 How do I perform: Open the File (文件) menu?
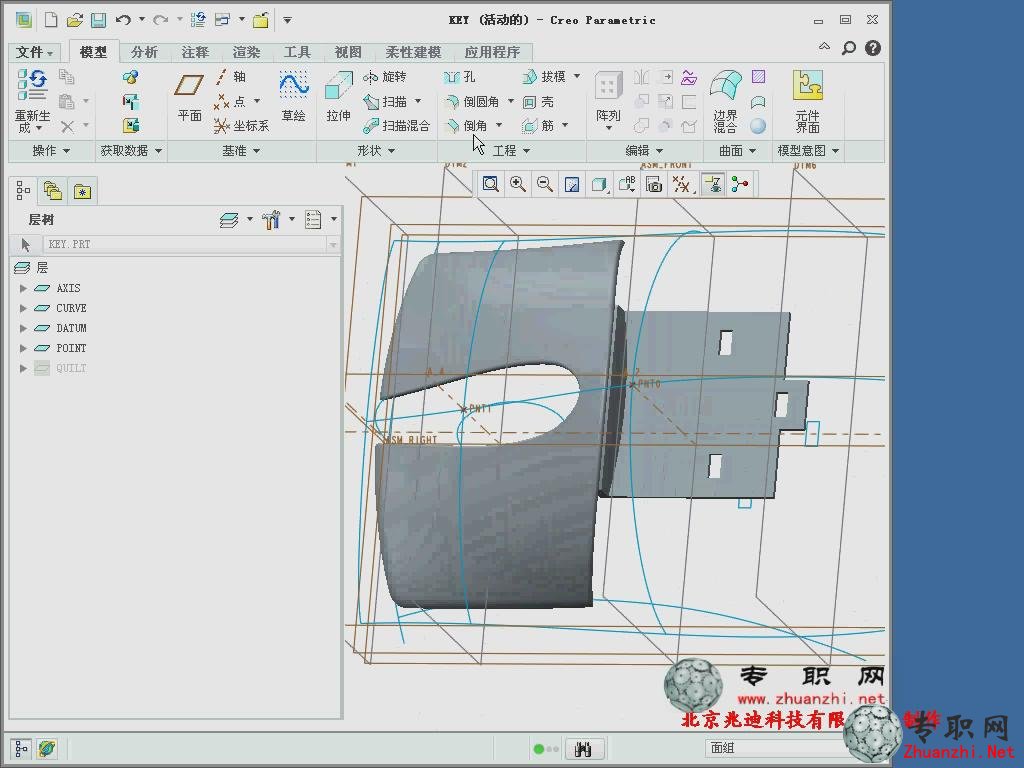(x=35, y=52)
